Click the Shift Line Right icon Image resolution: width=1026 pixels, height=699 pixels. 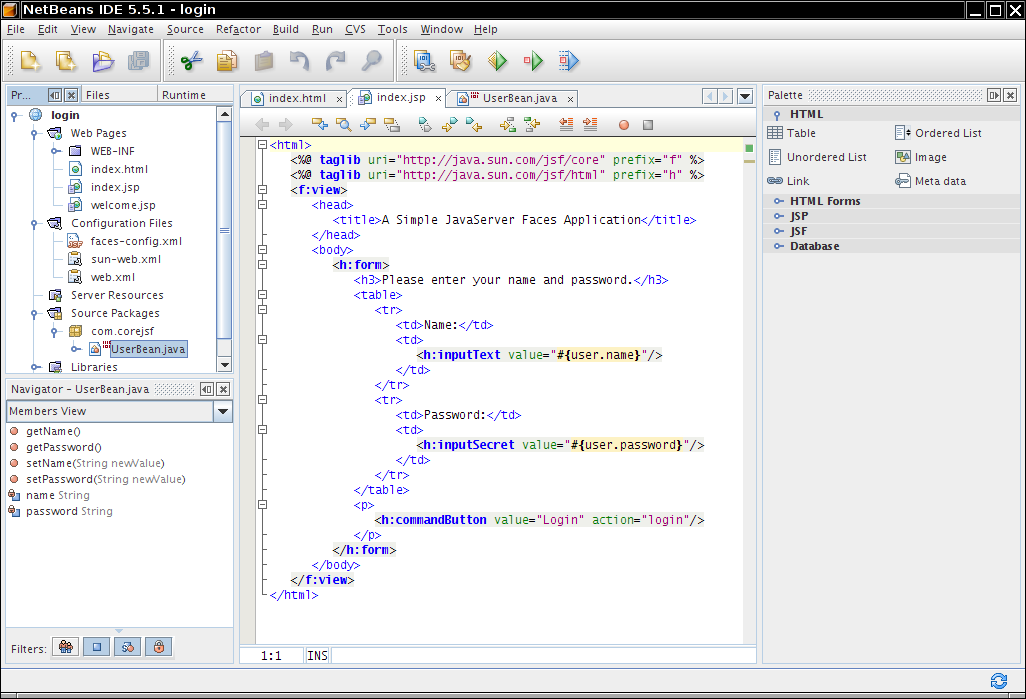point(590,124)
